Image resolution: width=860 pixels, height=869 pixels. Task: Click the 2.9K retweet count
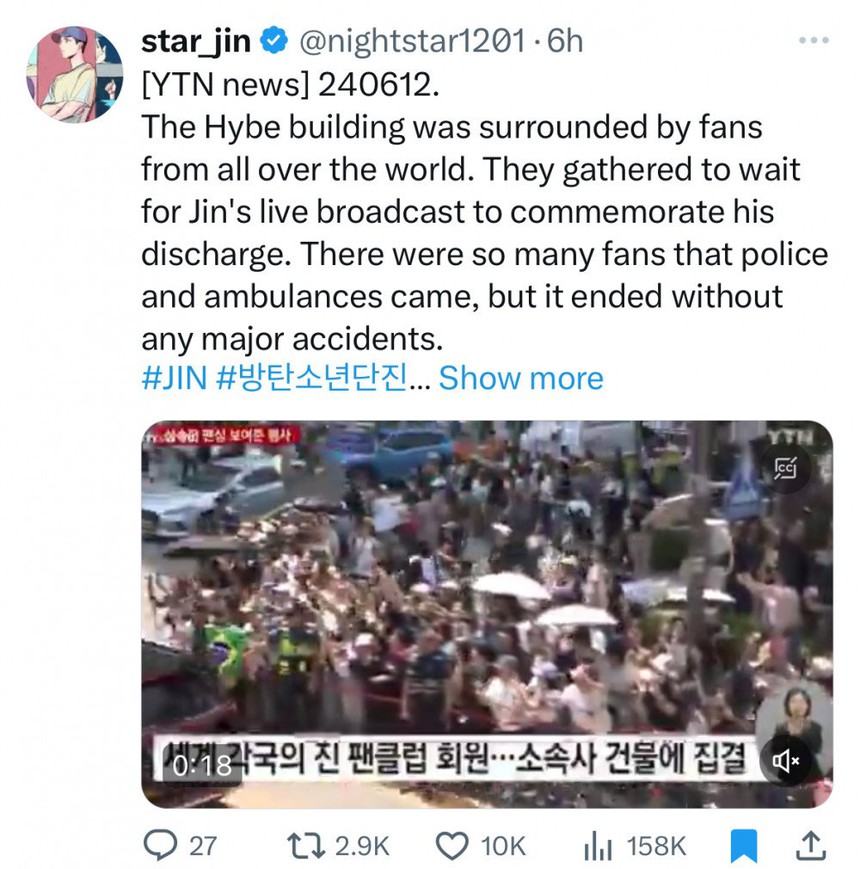coord(362,846)
